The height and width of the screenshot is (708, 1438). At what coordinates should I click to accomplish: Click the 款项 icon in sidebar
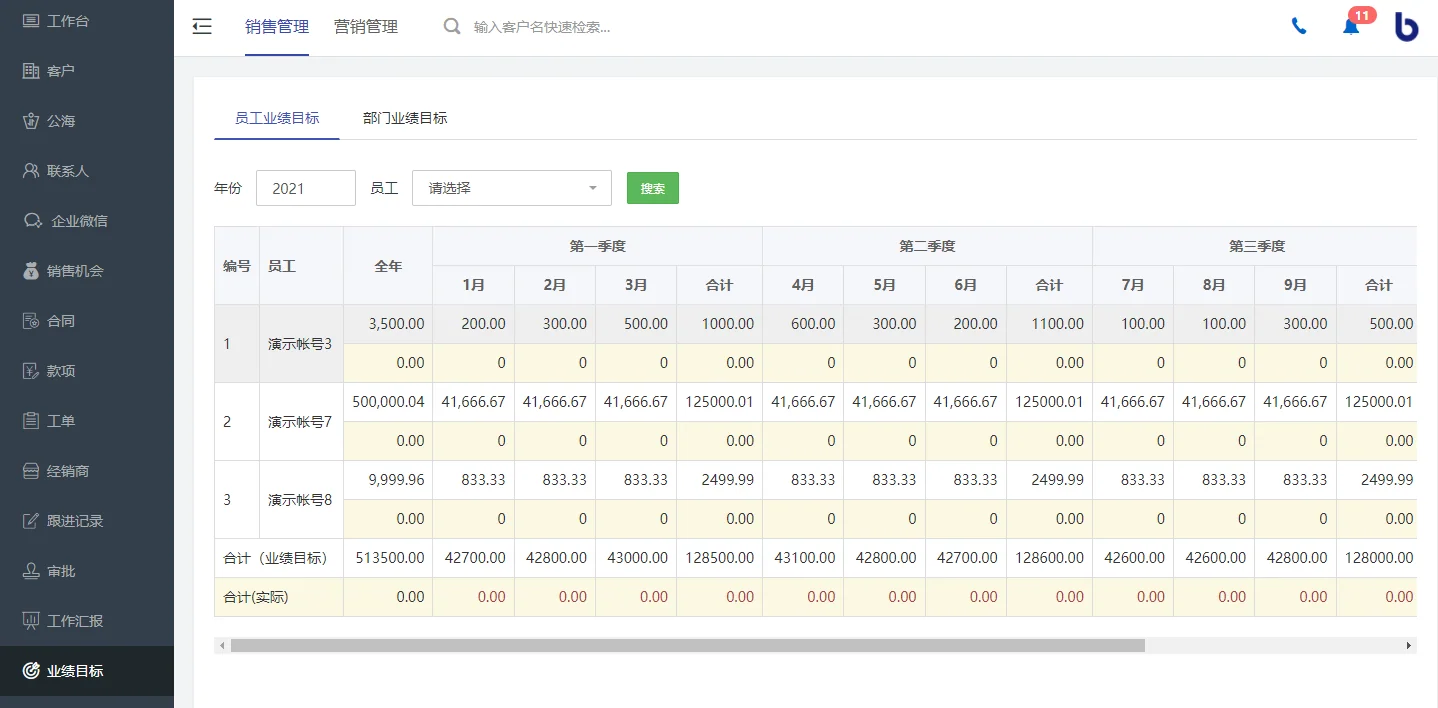[x=31, y=370]
